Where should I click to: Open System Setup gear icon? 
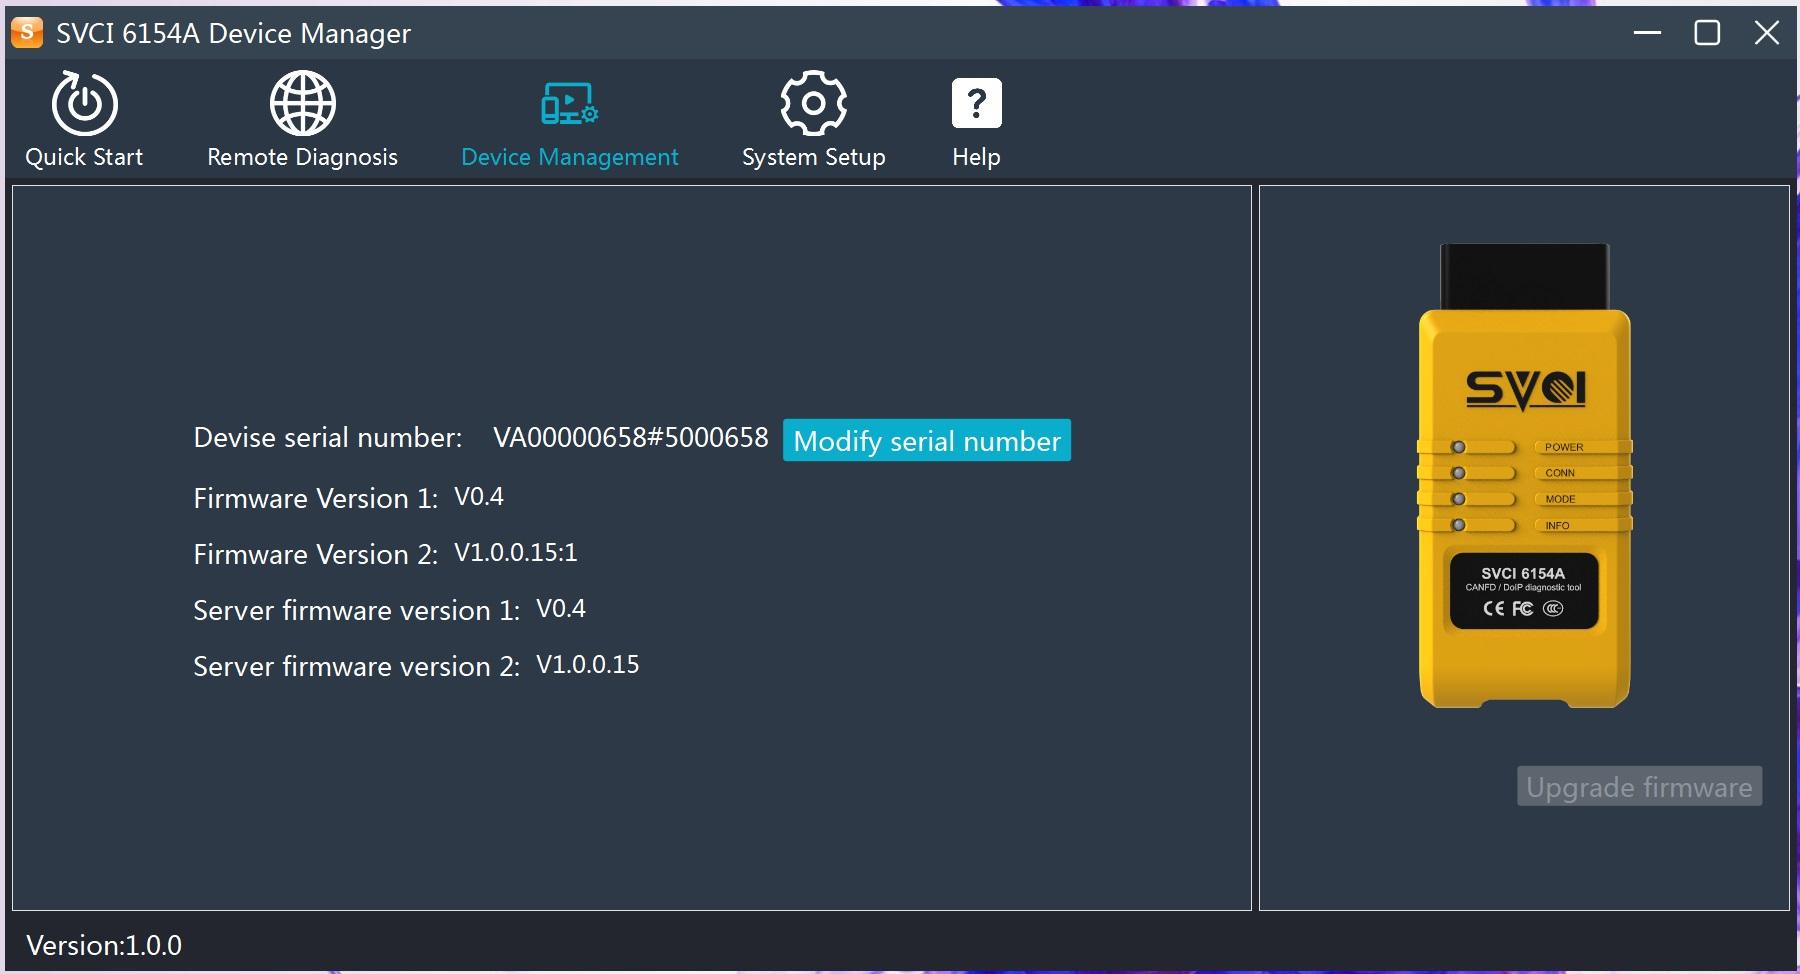[813, 103]
